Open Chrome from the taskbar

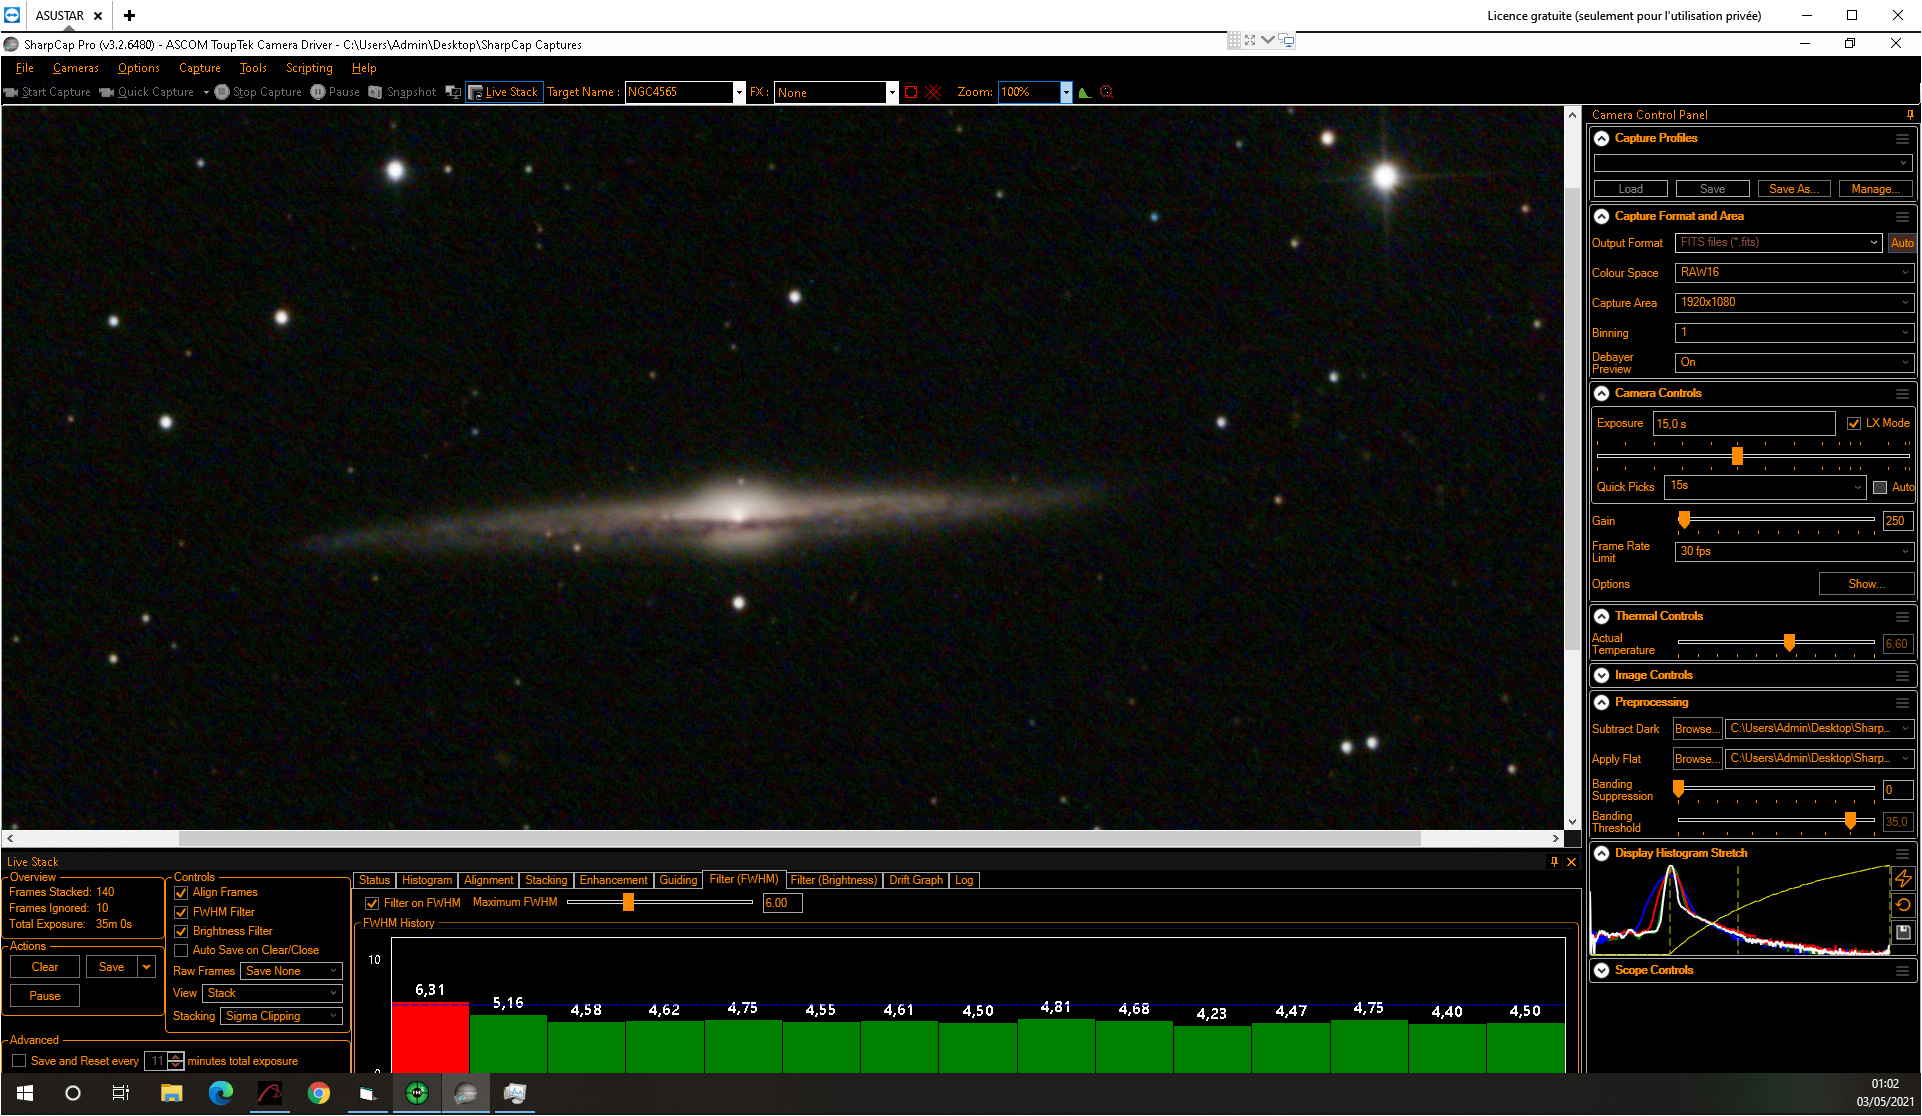point(319,1093)
